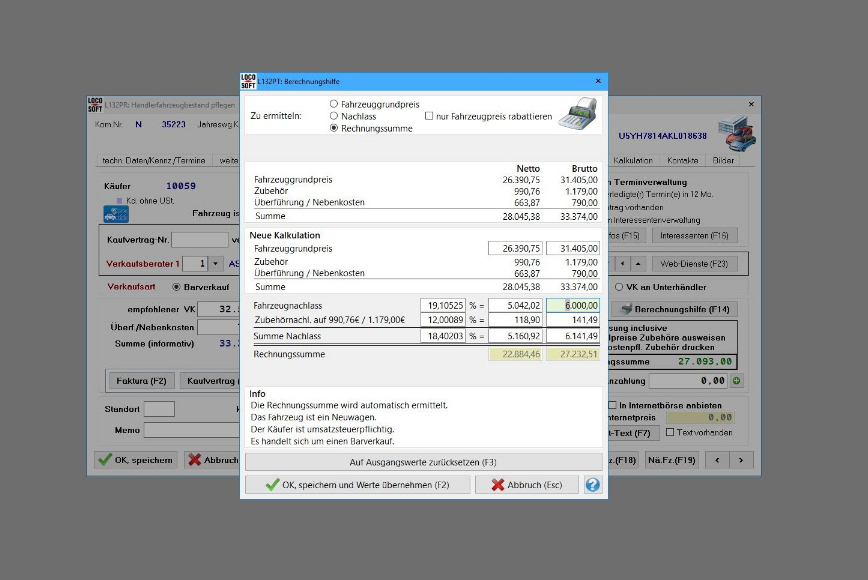Select the Nachlass radio option
The height and width of the screenshot is (580, 868).
pyautogui.click(x=334, y=116)
